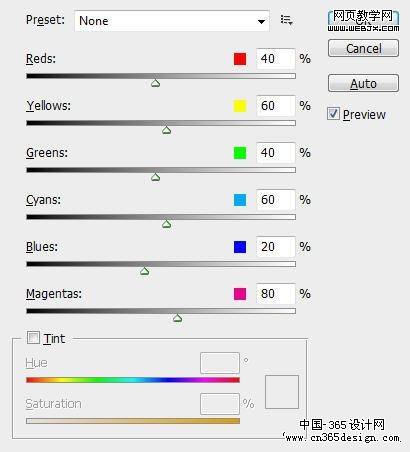Open the preset options menu icon
Viewport: 410px width, 452px height.
pyautogui.click(x=286, y=20)
